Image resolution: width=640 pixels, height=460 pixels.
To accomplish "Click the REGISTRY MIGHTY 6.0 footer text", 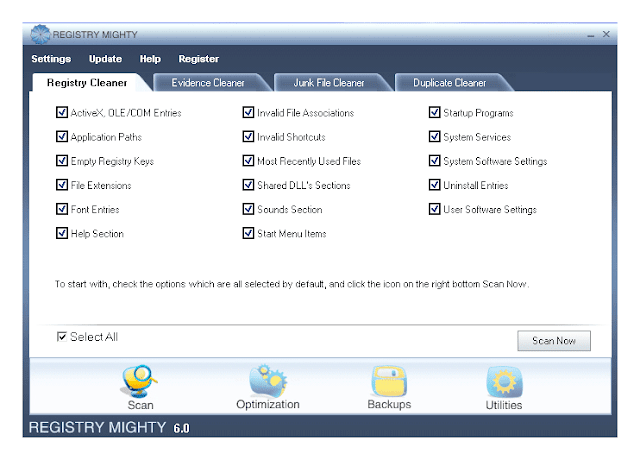I will (x=109, y=427).
